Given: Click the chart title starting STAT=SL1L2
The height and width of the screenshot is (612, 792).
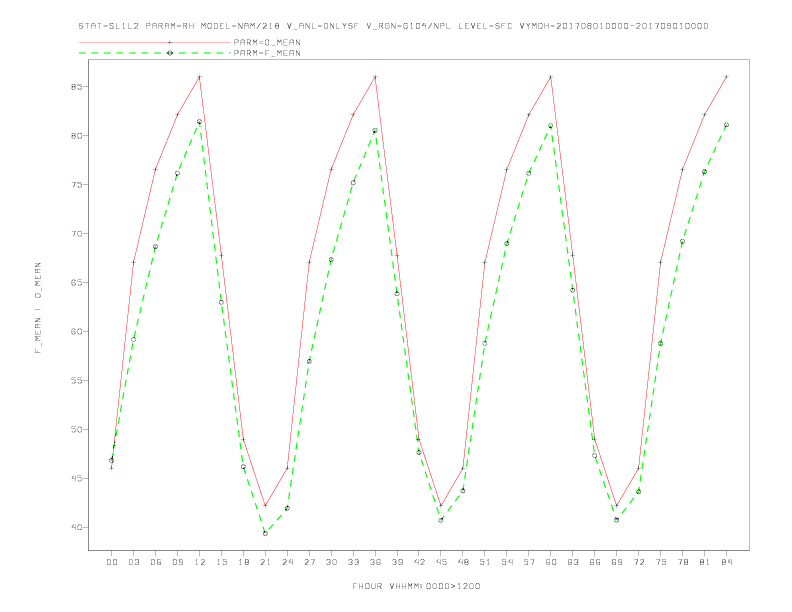Looking at the screenshot, I should (393, 26).
